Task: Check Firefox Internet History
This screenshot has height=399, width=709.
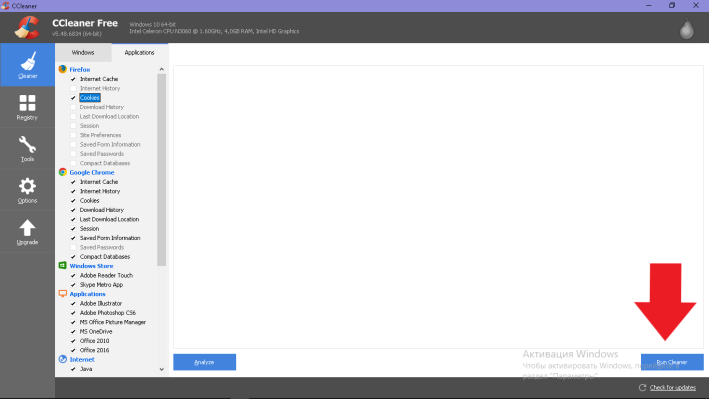Action: point(73,88)
